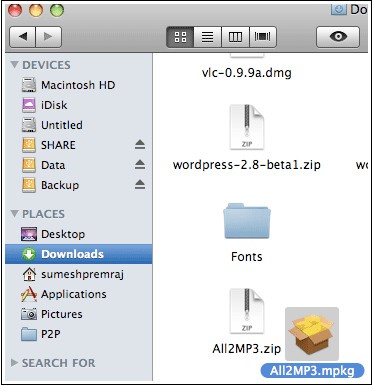The width and height of the screenshot is (372, 386).
Task: Expand the SEARCH FOR section
Action: tap(14, 362)
